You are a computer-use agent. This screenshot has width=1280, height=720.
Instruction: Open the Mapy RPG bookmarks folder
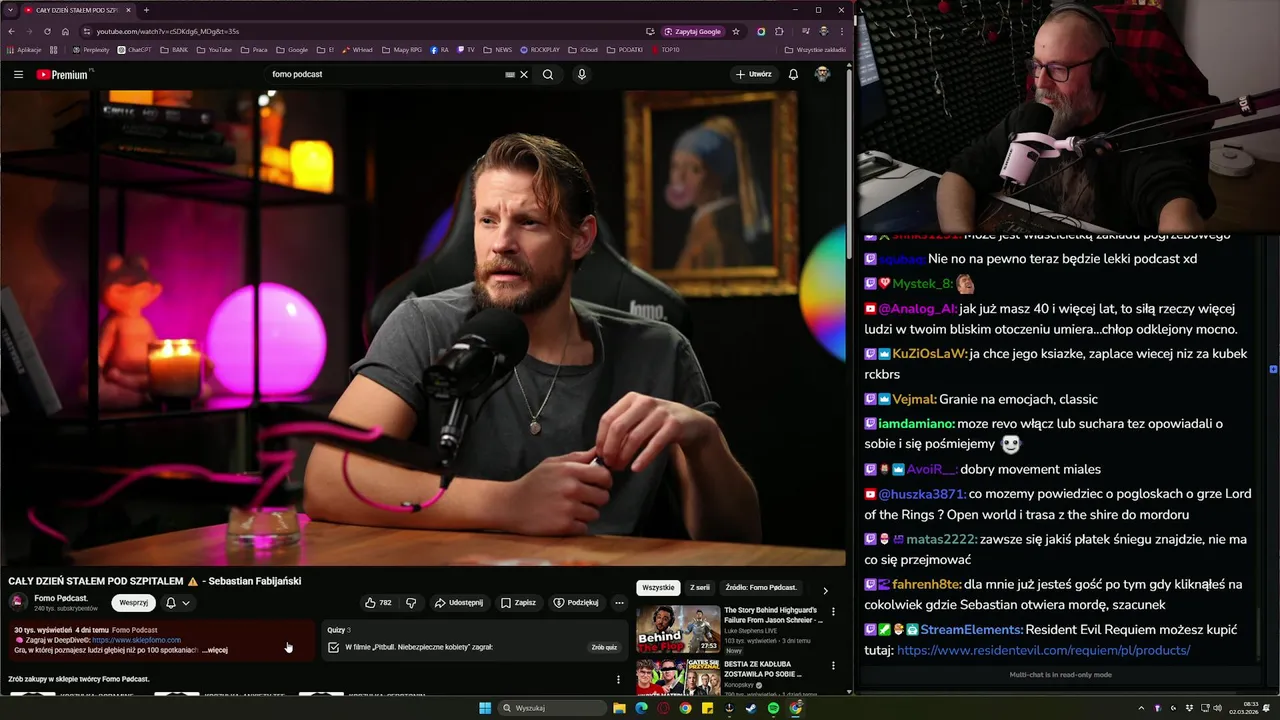click(402, 49)
